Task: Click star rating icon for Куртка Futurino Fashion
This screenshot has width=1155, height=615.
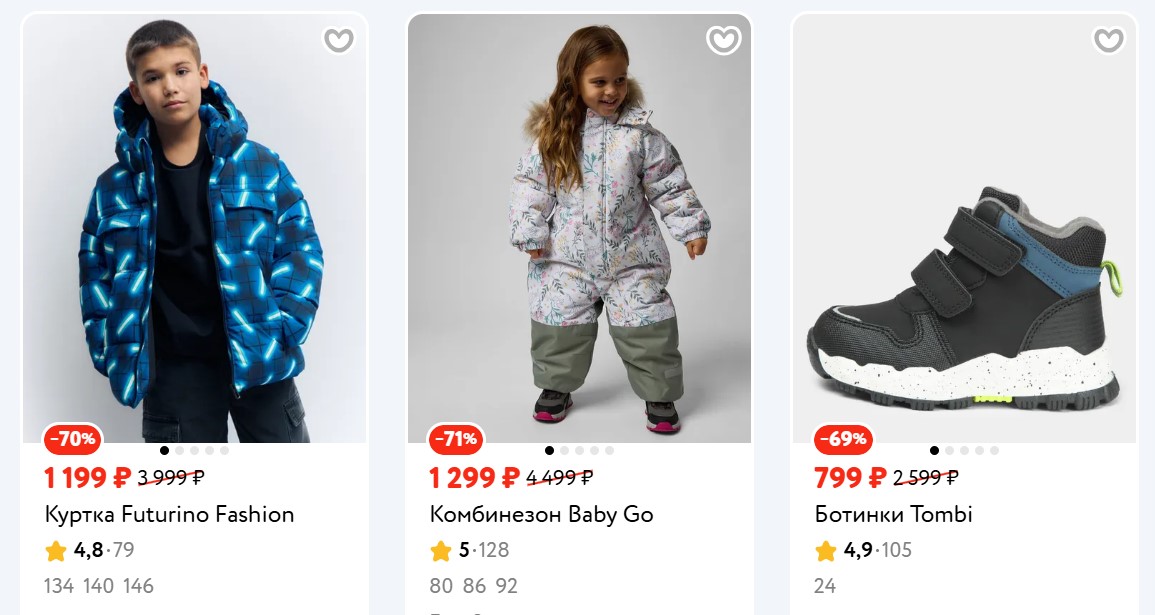Action: tap(56, 550)
